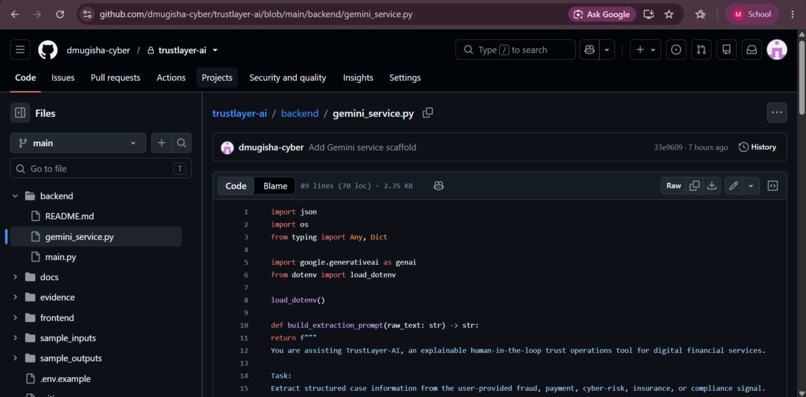This screenshot has width=806, height=397.
Task: Open the pull requests icon in header
Action: point(701,50)
